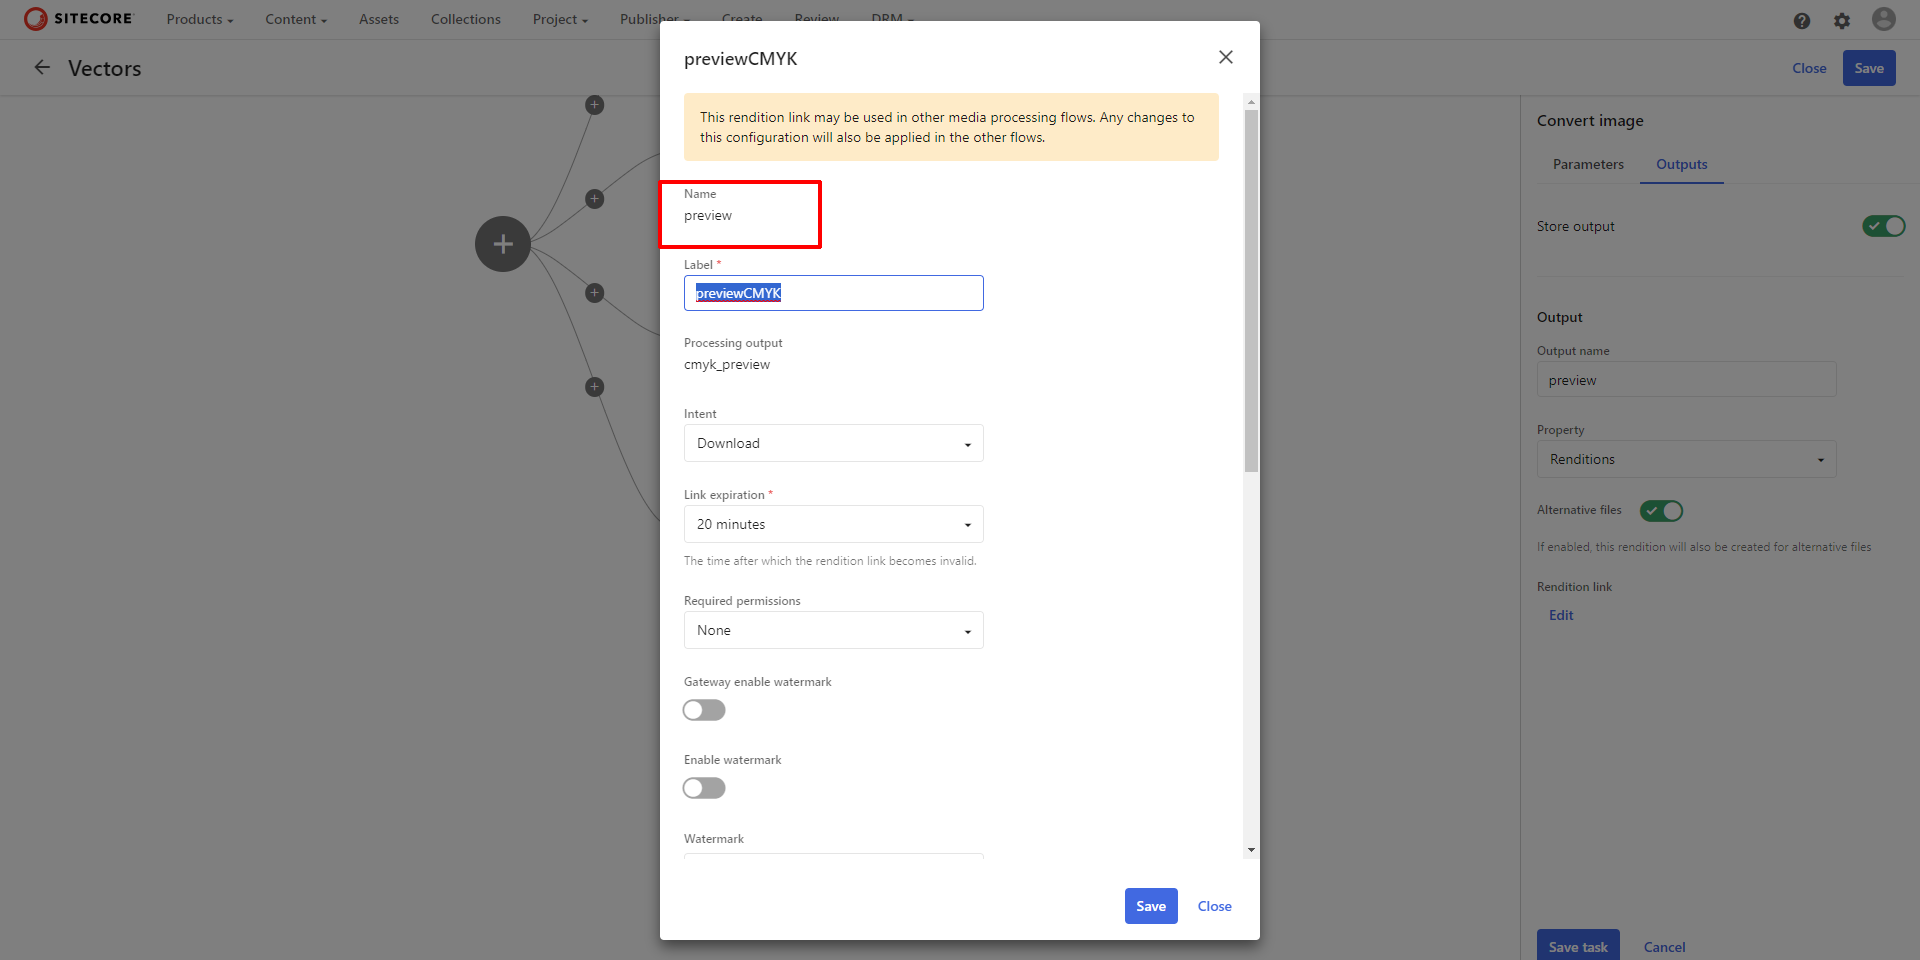Click the top-right Close link

(x=1809, y=68)
